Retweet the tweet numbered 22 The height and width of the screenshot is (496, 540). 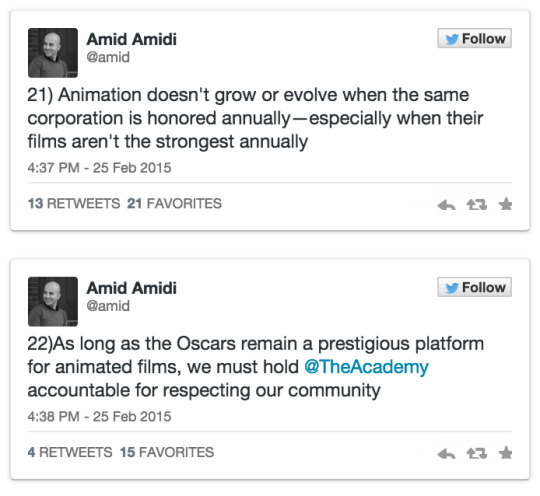[477, 454]
